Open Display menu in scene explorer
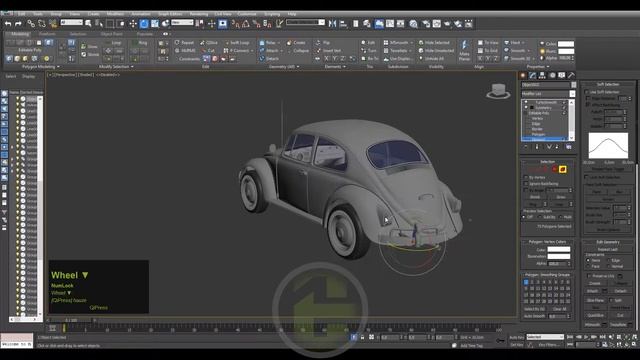The image size is (640, 360). tap(29, 76)
